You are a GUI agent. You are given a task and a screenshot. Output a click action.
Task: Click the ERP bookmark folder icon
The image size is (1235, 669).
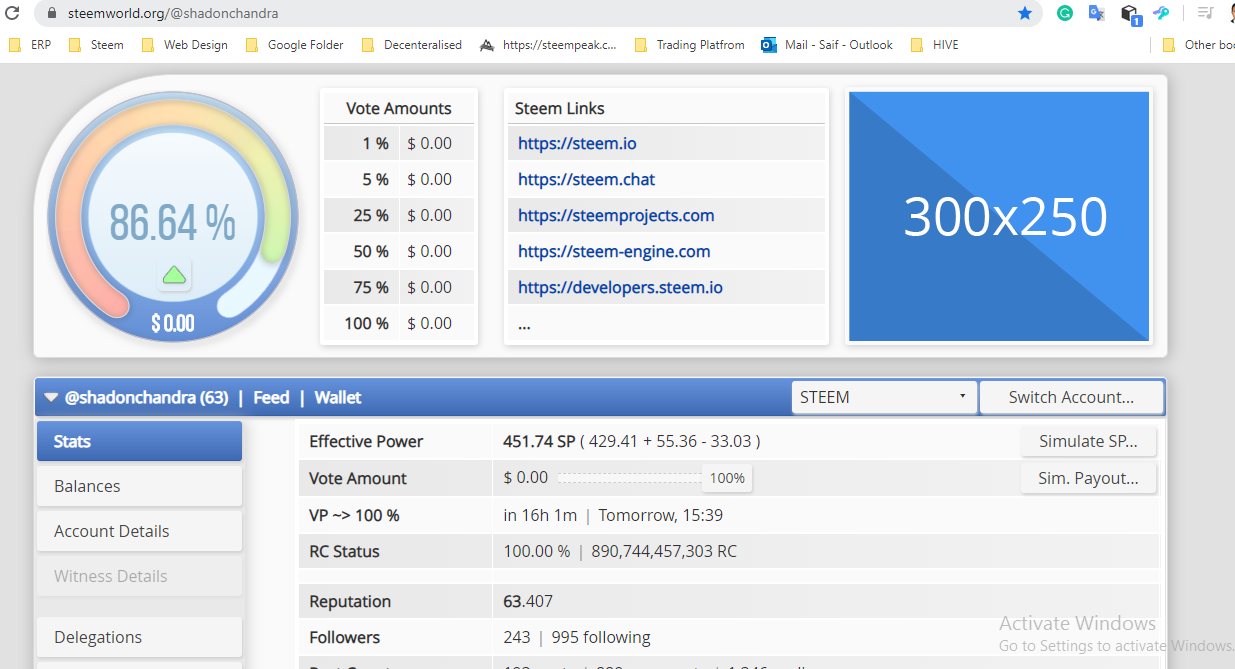[x=15, y=45]
